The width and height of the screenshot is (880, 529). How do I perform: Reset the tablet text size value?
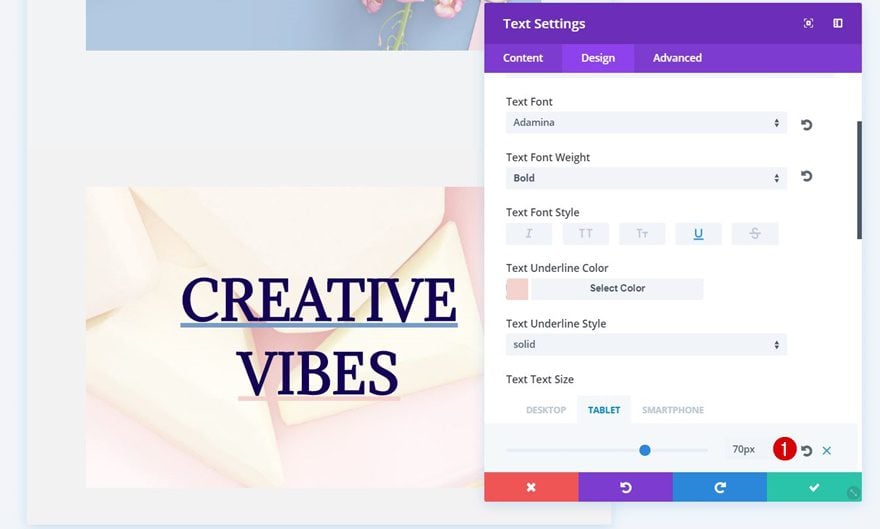806,450
